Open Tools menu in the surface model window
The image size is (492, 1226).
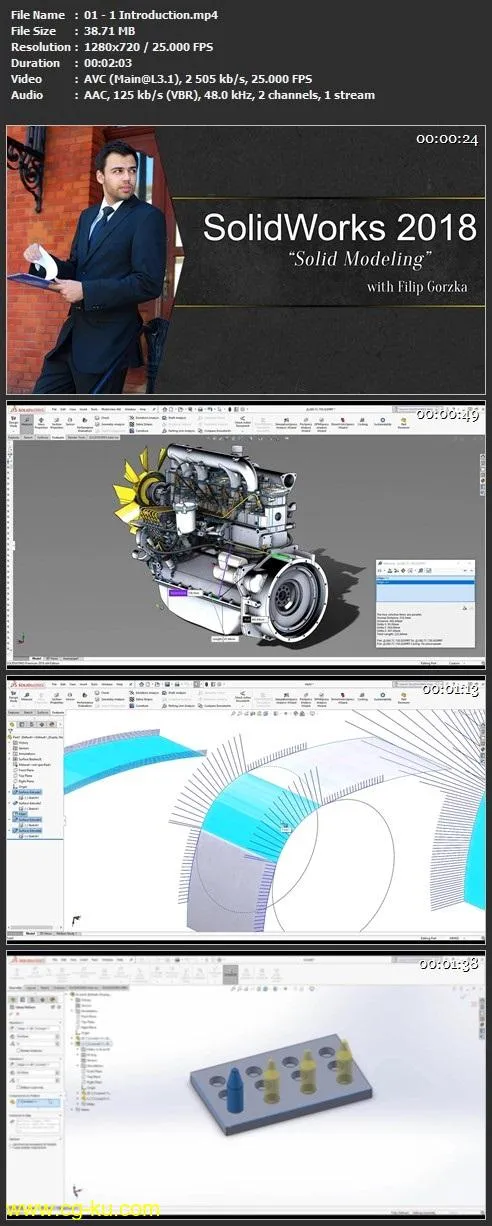[93, 684]
